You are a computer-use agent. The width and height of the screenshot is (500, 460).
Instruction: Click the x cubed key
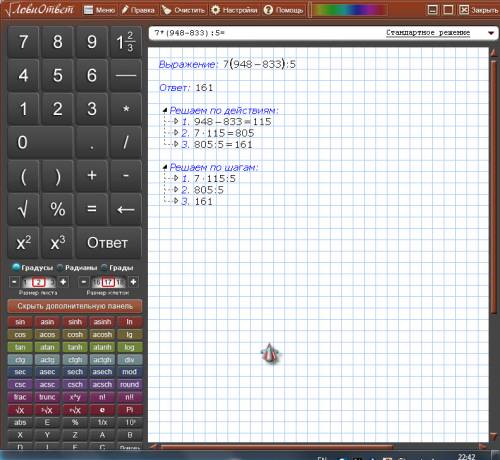[x=57, y=243]
